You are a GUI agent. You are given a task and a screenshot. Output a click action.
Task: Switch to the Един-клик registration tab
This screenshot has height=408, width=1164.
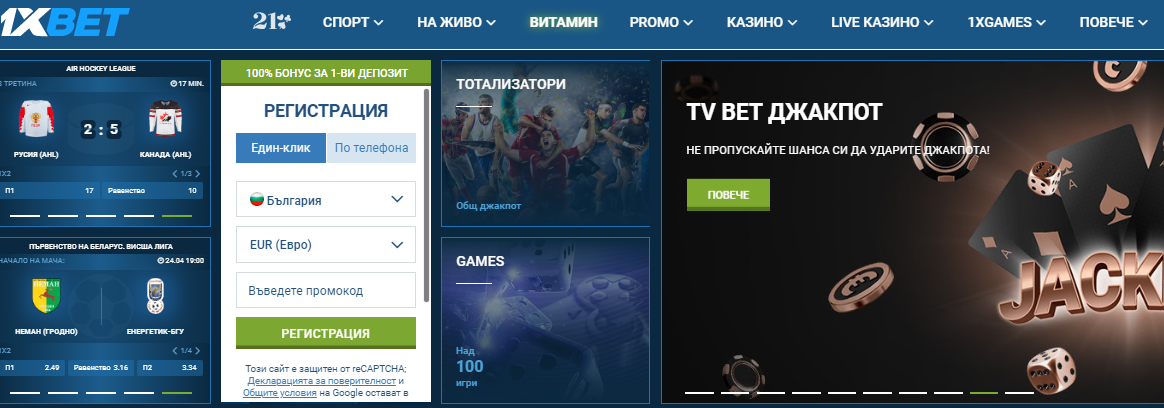[x=281, y=148]
